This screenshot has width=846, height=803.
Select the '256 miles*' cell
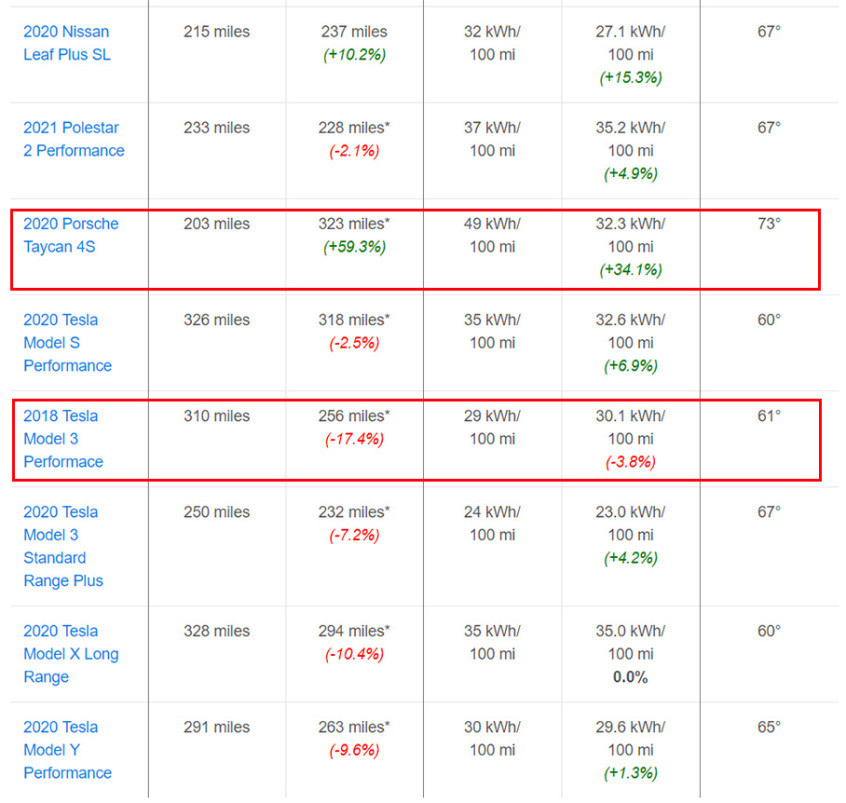tap(354, 416)
